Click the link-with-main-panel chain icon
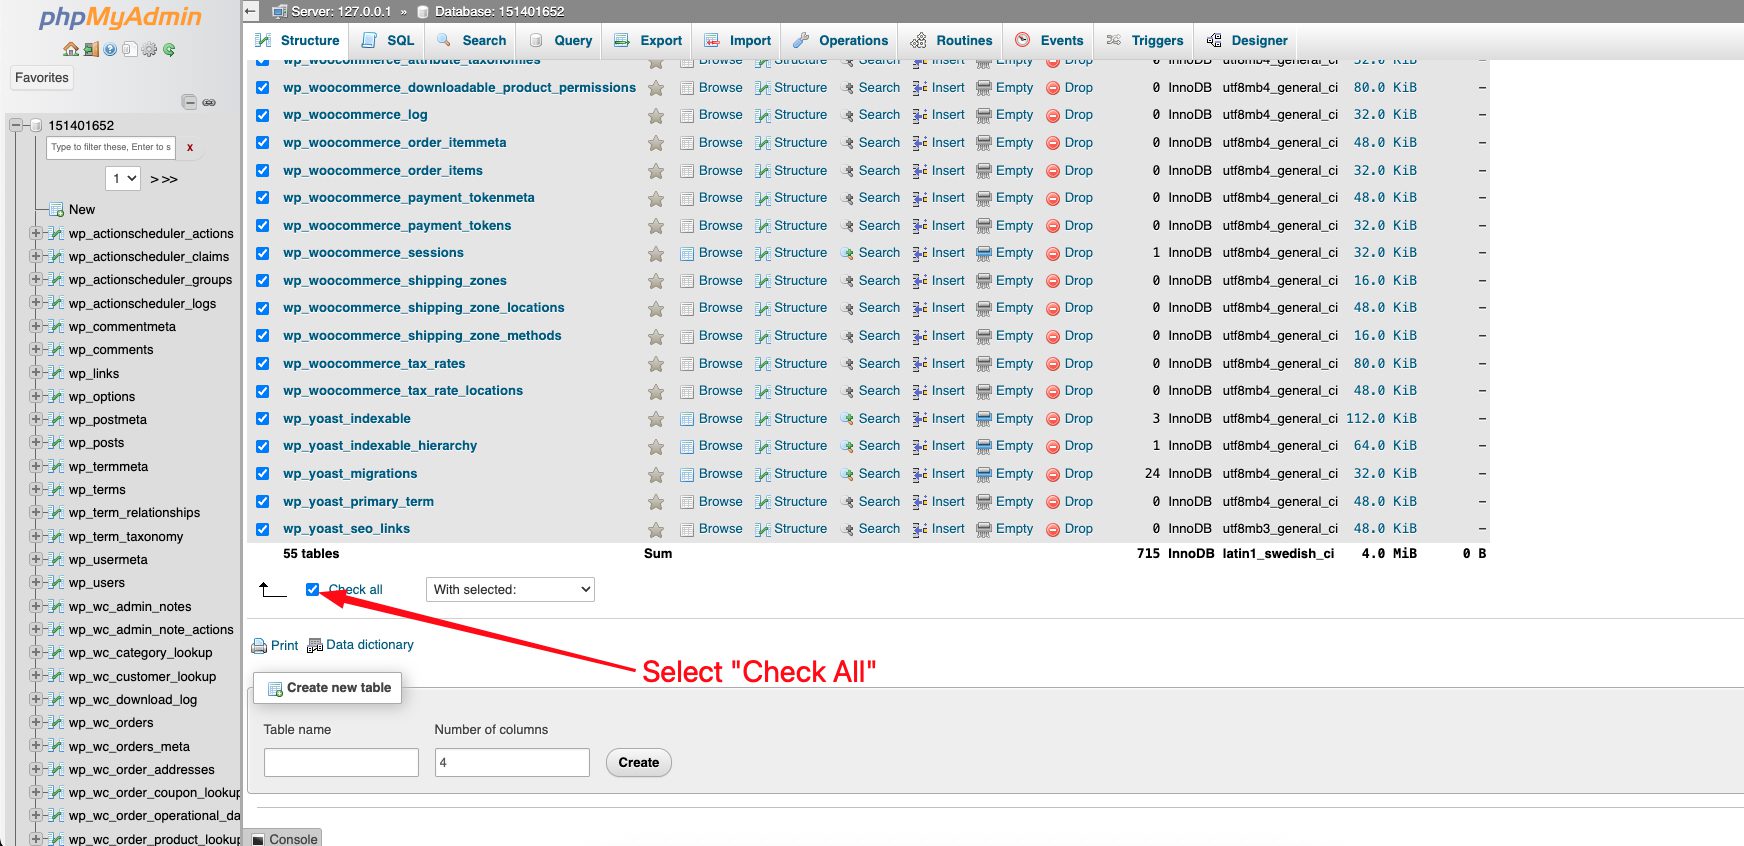 click(x=209, y=102)
